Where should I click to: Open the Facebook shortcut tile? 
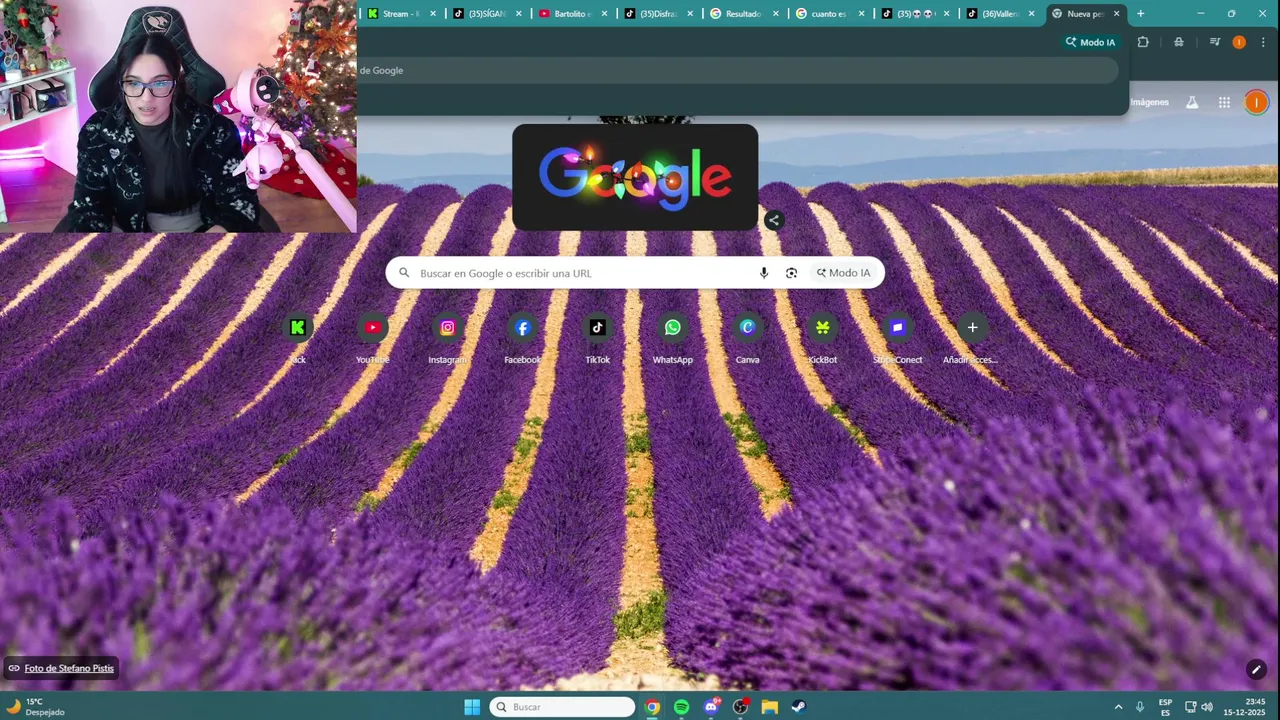522,338
